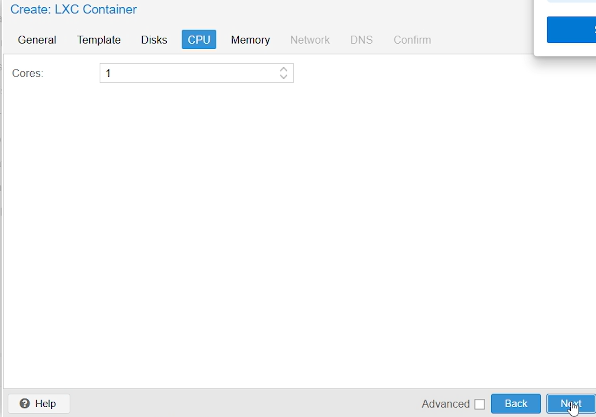This screenshot has width=596, height=417.
Task: Click the Cores label text
Action: pyautogui.click(x=28, y=73)
